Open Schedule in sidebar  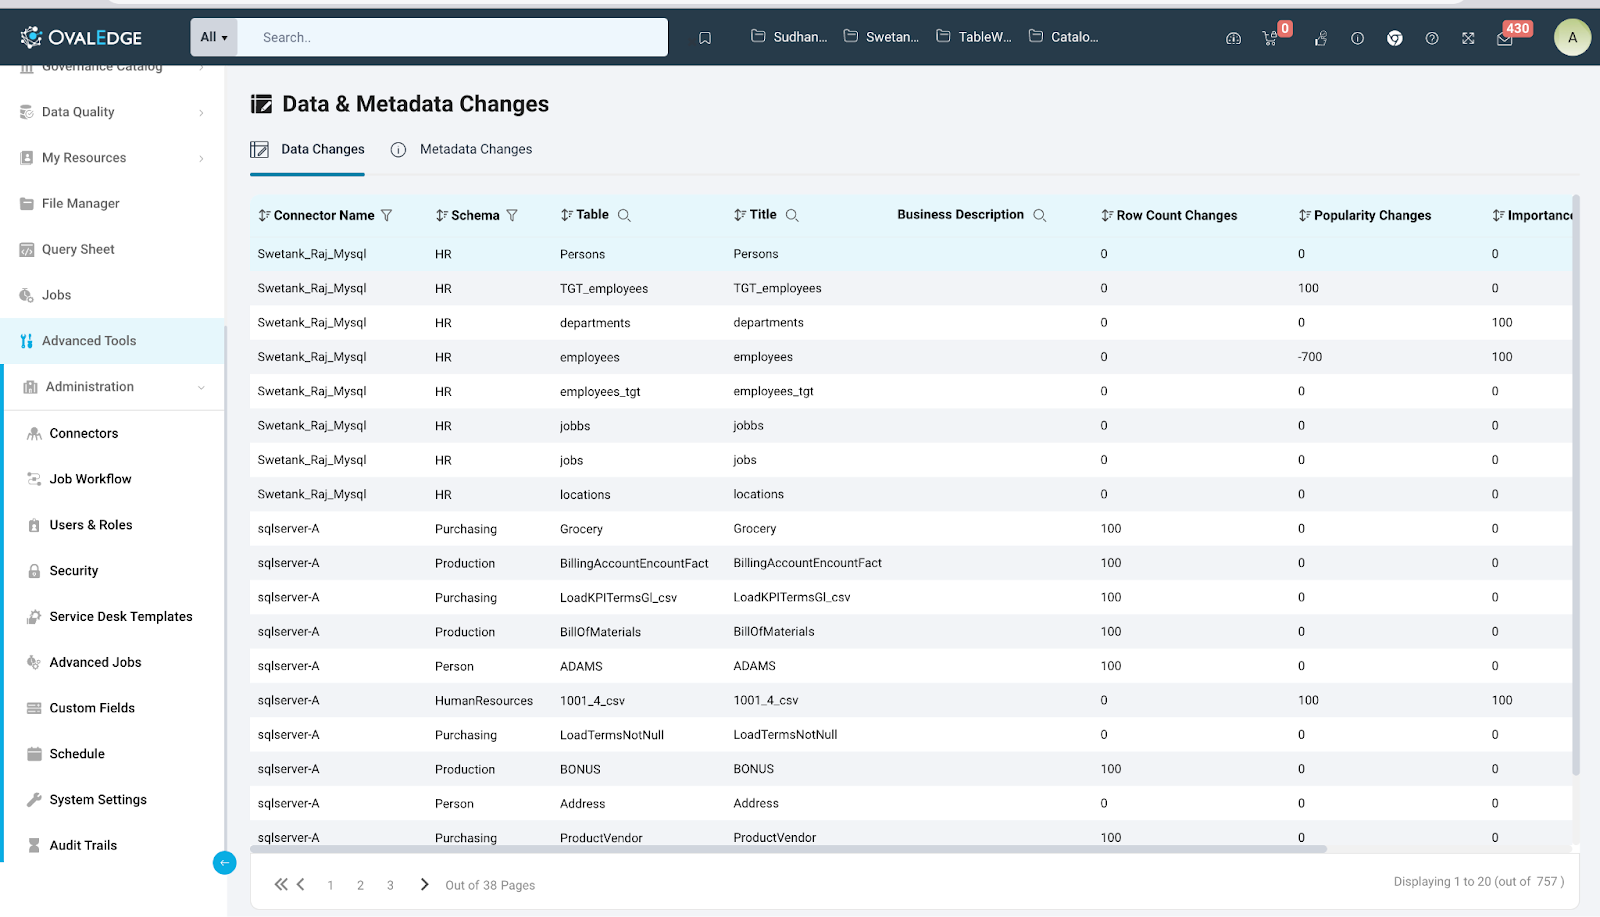coord(77,754)
